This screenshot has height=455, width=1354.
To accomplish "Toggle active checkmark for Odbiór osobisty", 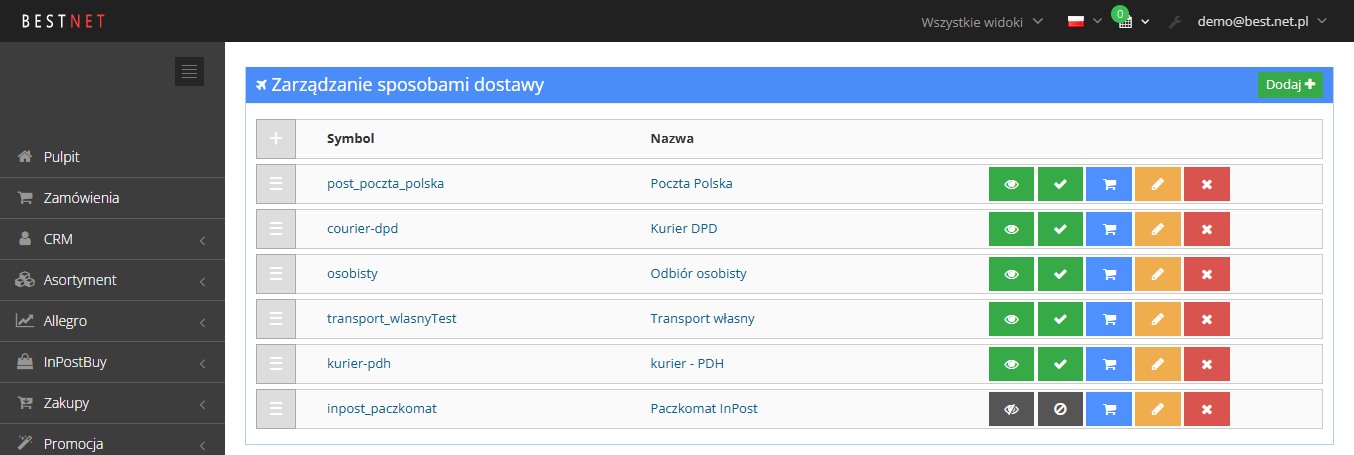I will pyautogui.click(x=1060, y=274).
